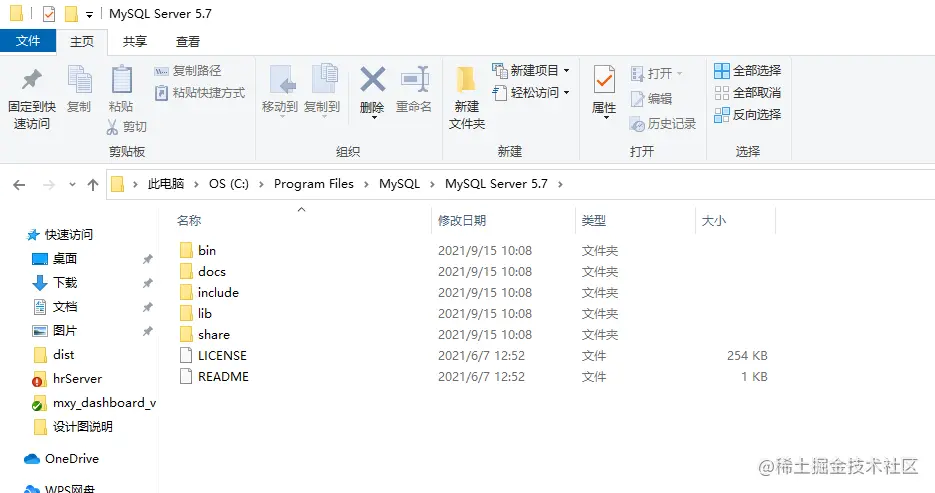Viewport: 935px width, 493px height.
Task: Expand chevron after MySQL Server 5.7 breadcrumb
Action: coord(560,184)
